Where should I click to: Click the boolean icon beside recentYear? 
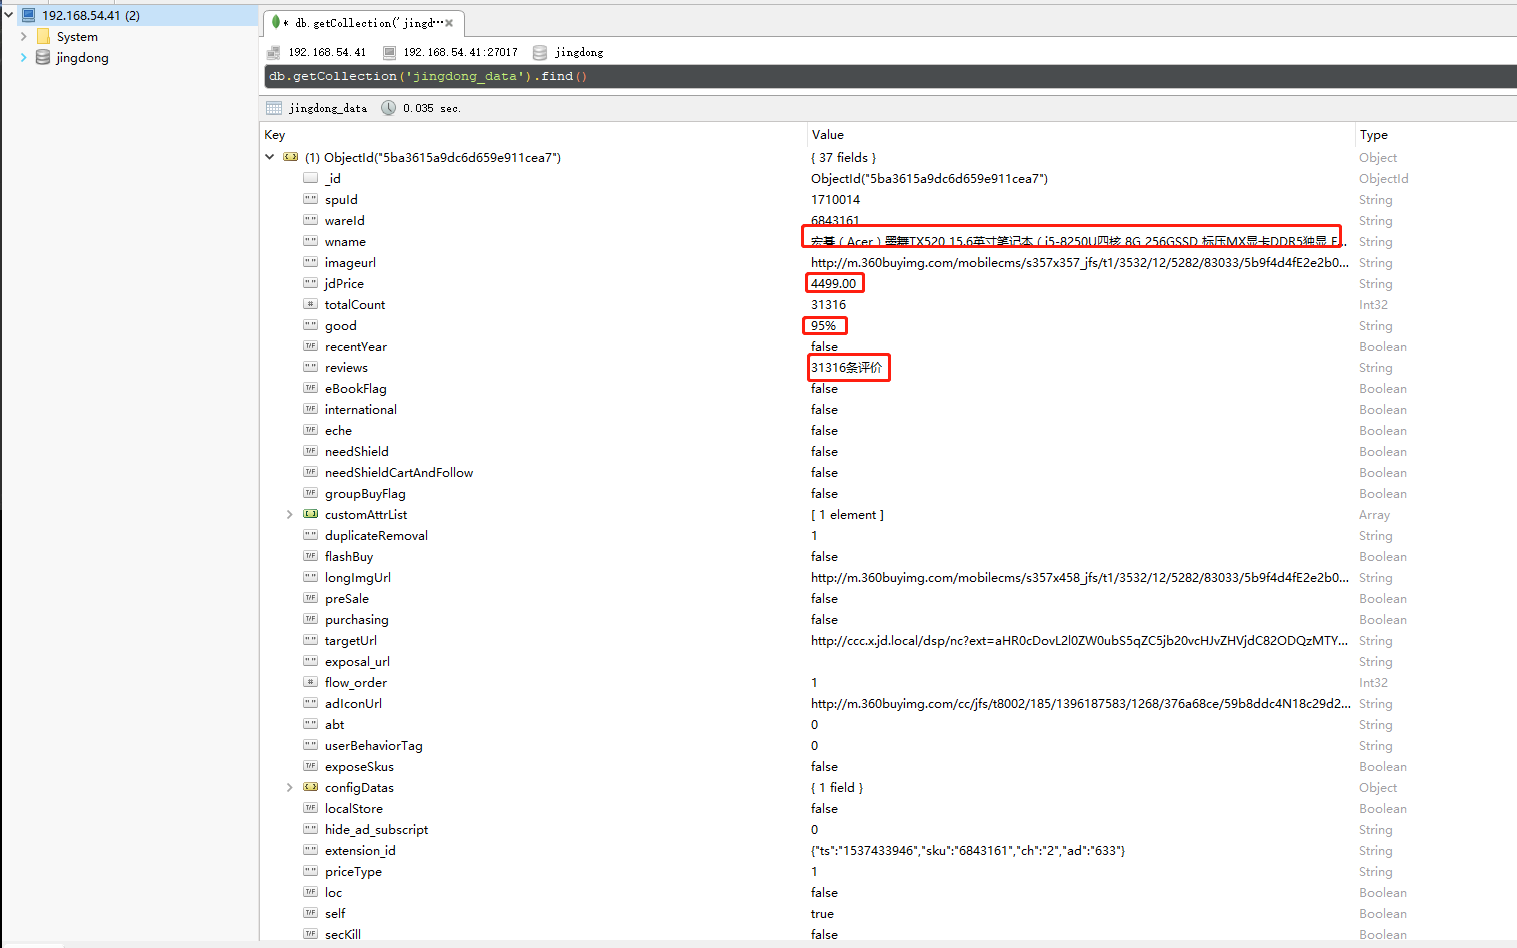(x=311, y=346)
